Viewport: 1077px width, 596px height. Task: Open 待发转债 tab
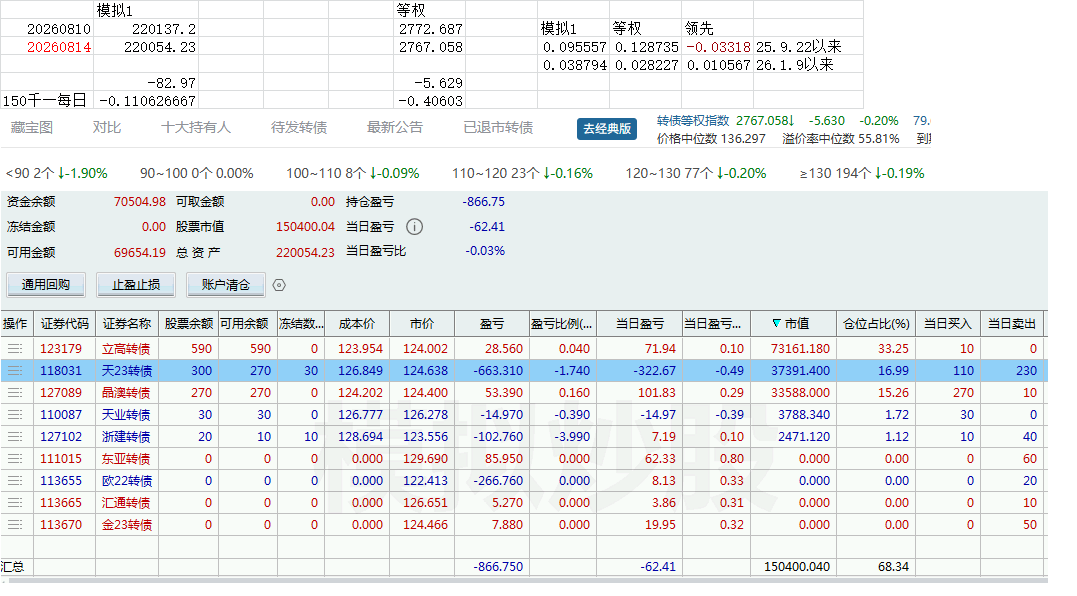299,128
